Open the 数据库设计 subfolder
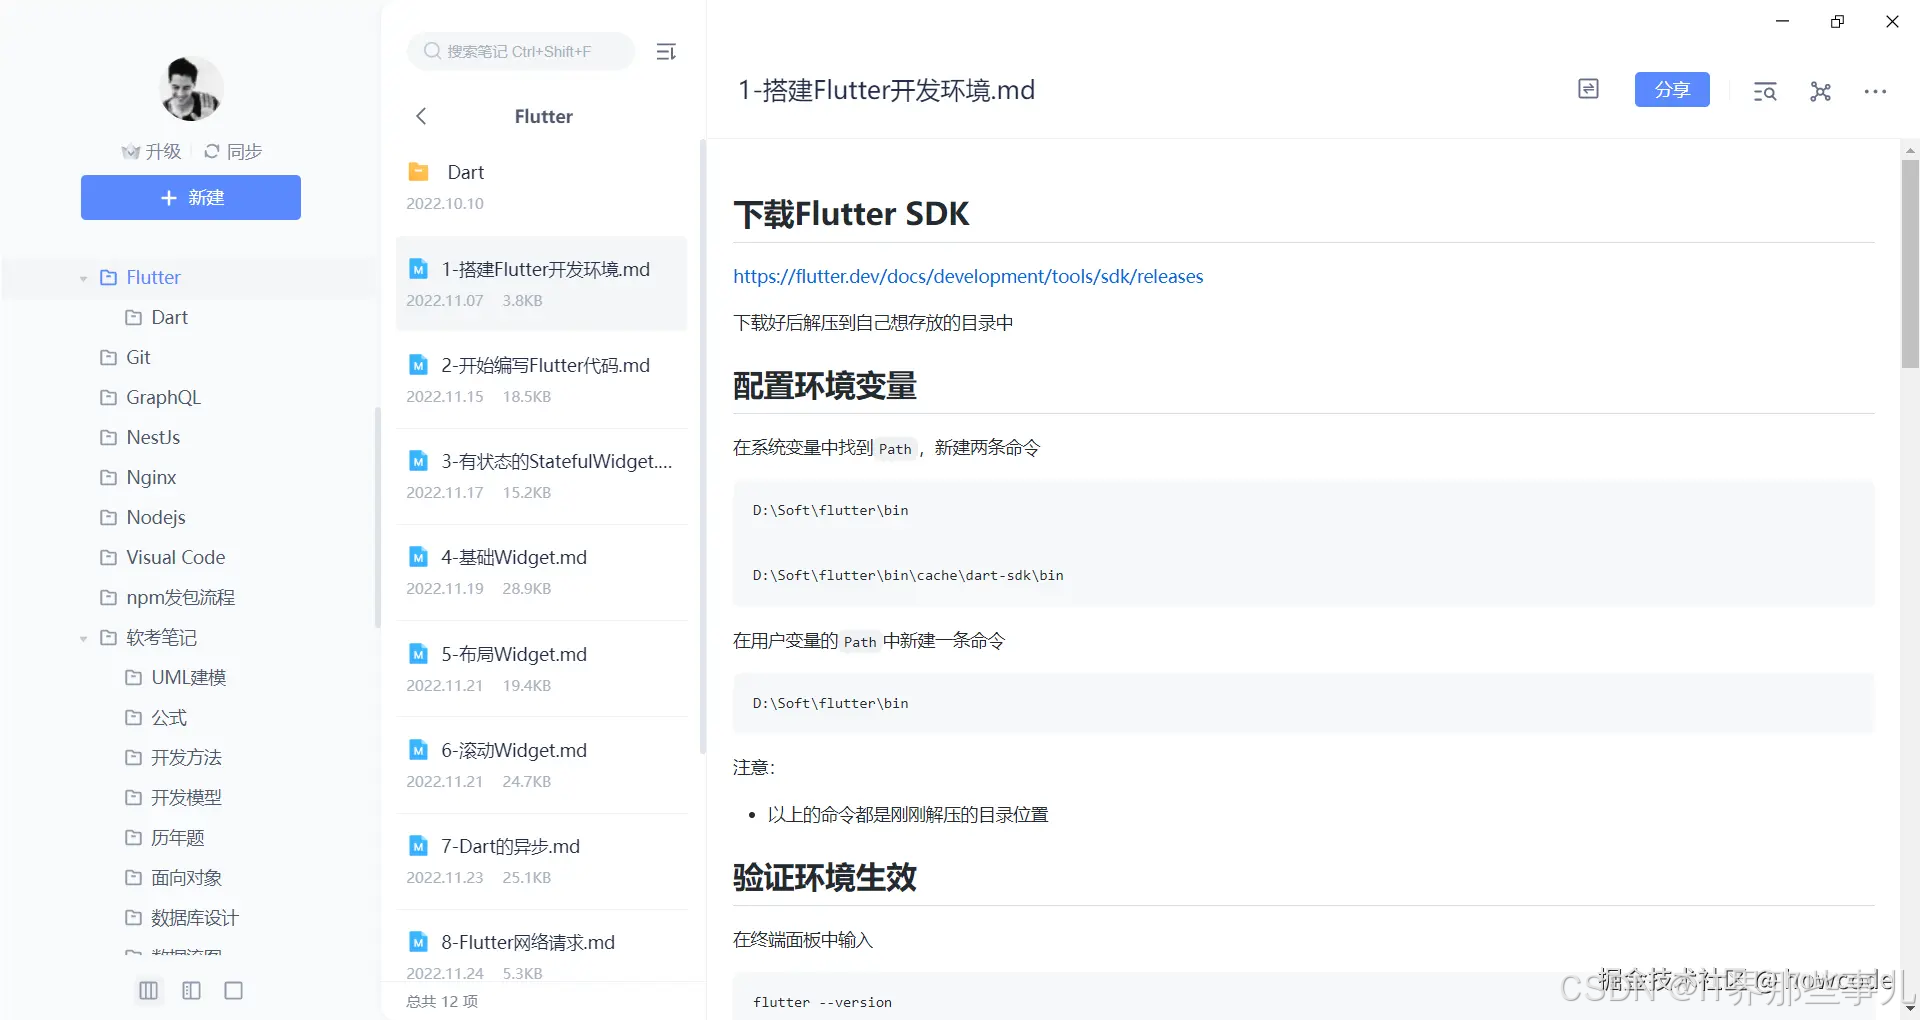Screen dimensions: 1920x1020 tap(194, 917)
